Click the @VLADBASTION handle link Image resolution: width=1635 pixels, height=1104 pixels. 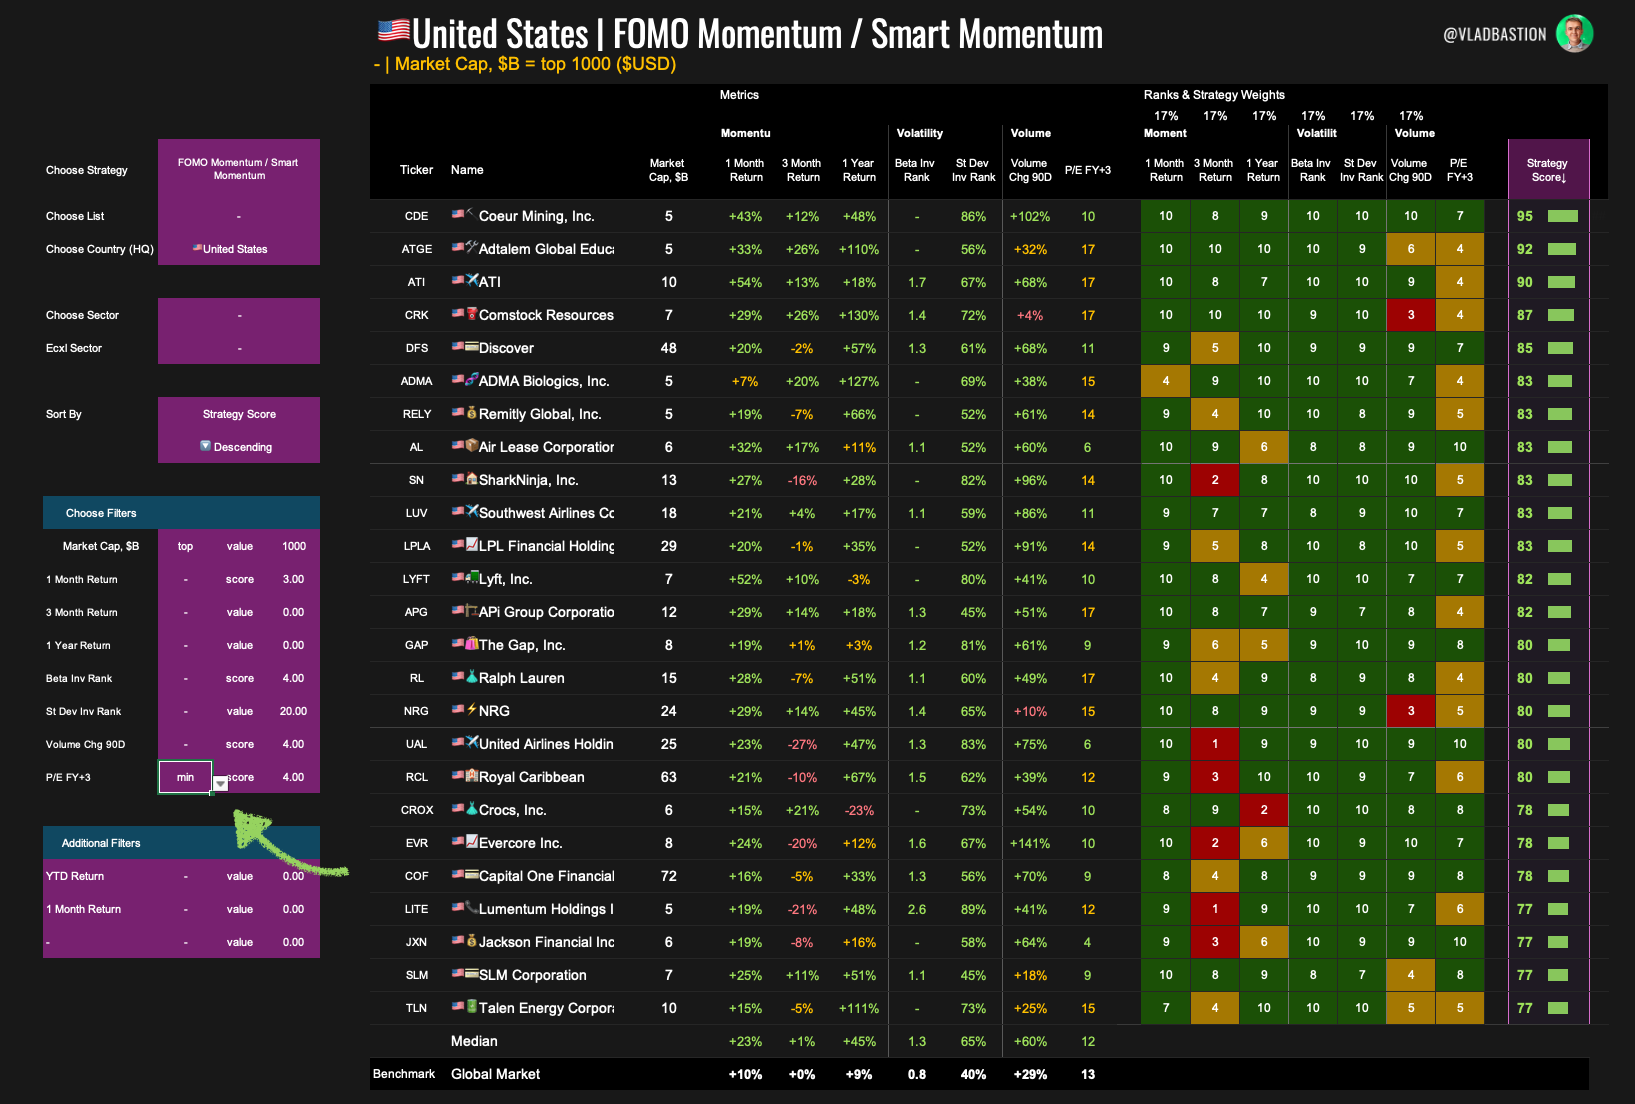pos(1494,34)
